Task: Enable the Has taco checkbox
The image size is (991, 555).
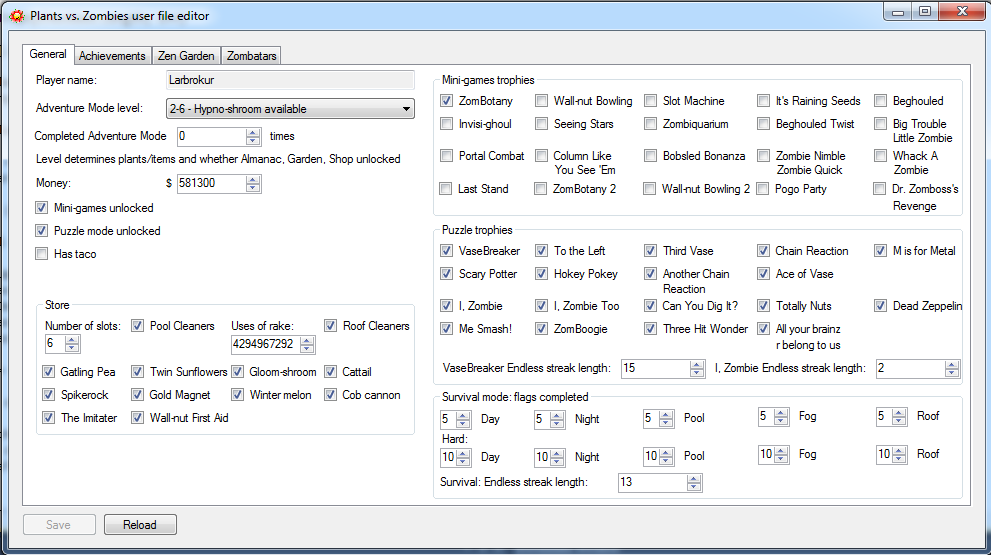Action: click(x=41, y=254)
